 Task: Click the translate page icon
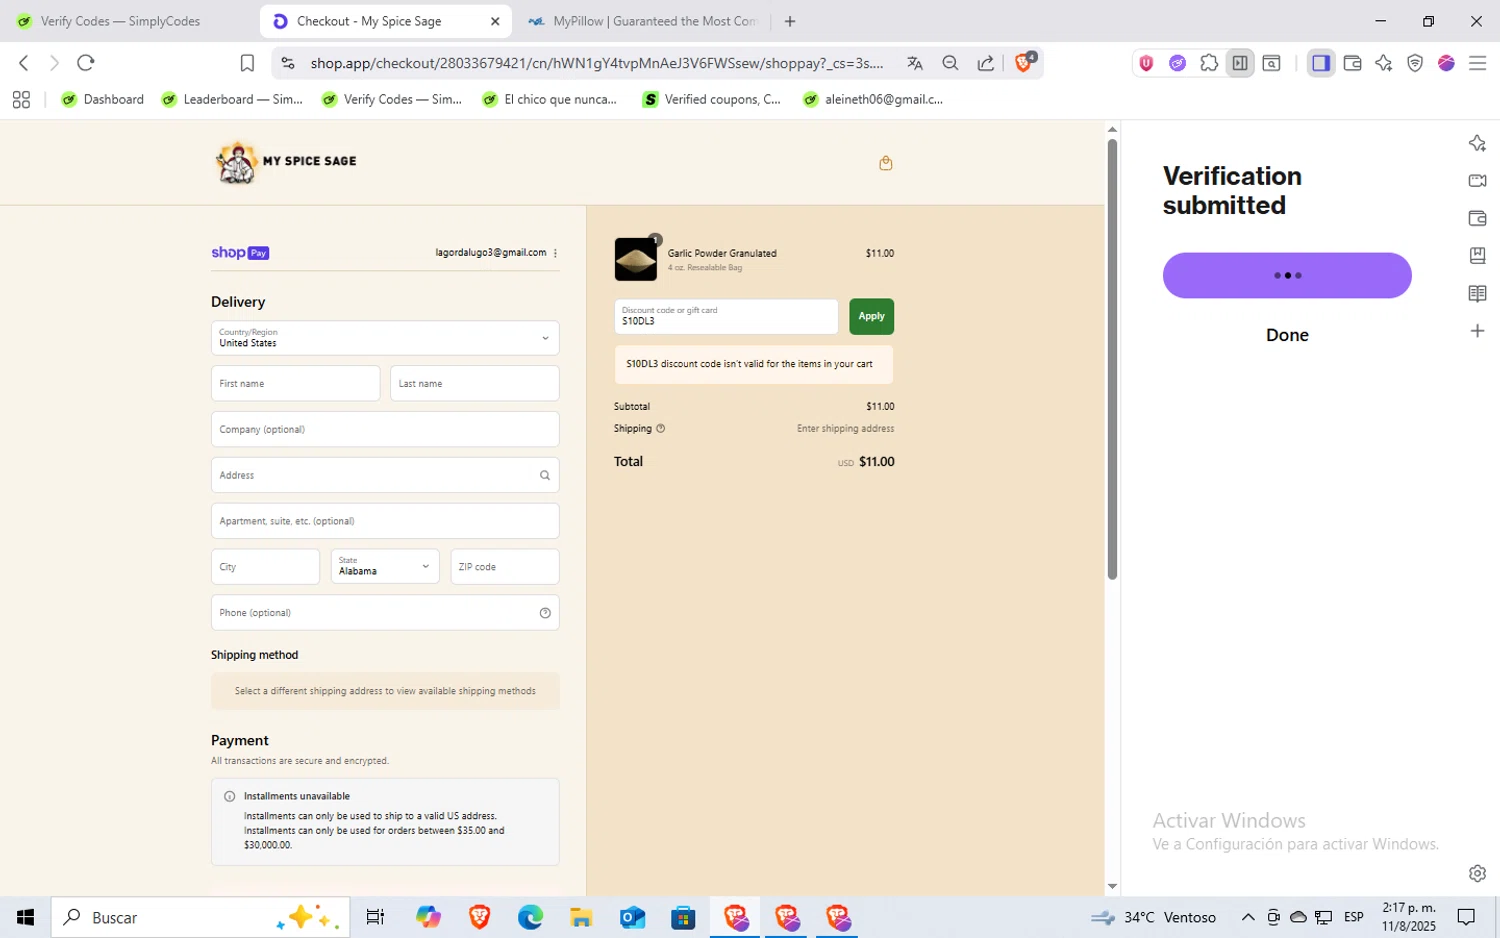(915, 63)
